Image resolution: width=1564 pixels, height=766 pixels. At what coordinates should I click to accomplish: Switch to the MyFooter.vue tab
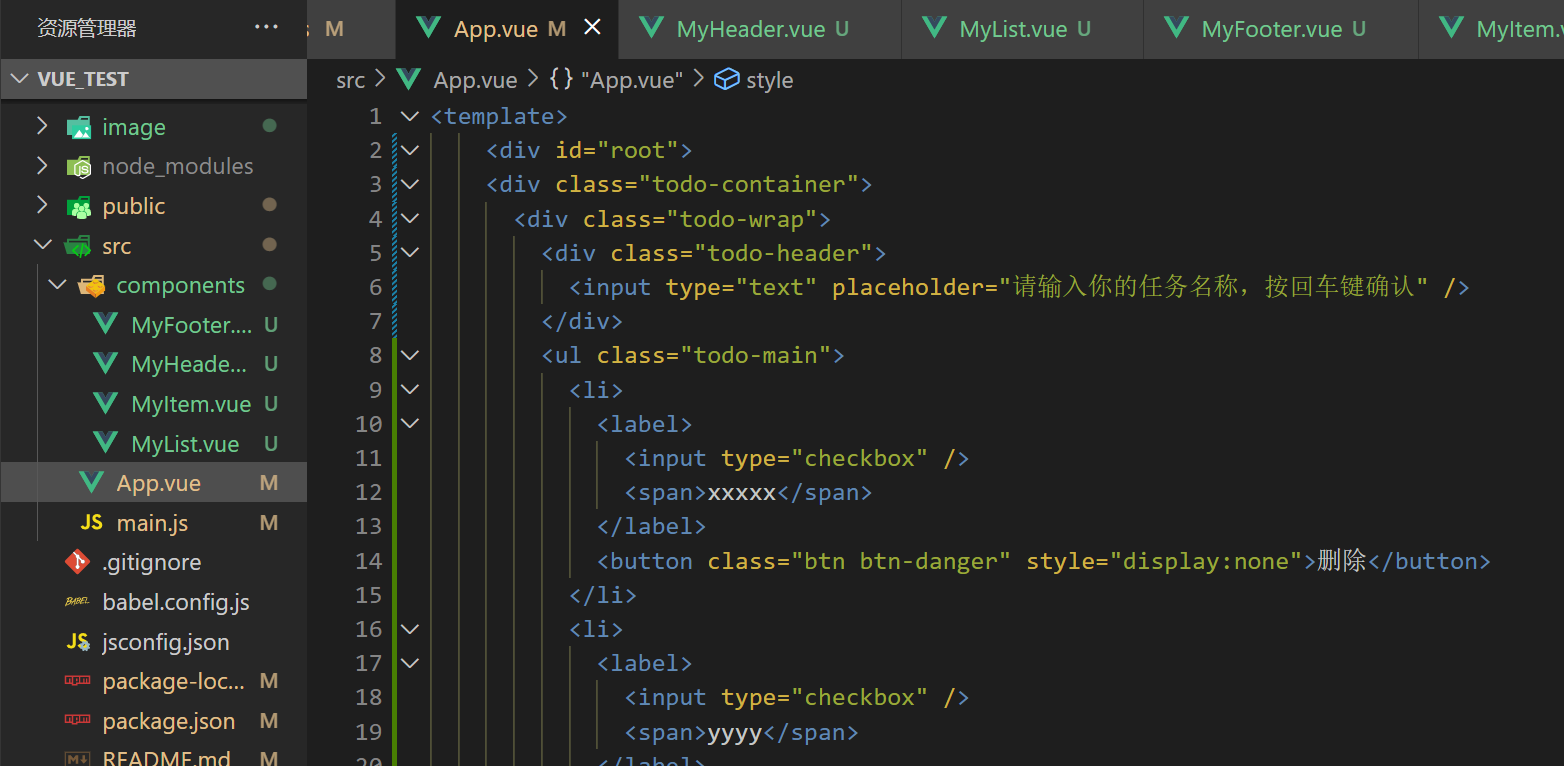(1281, 29)
